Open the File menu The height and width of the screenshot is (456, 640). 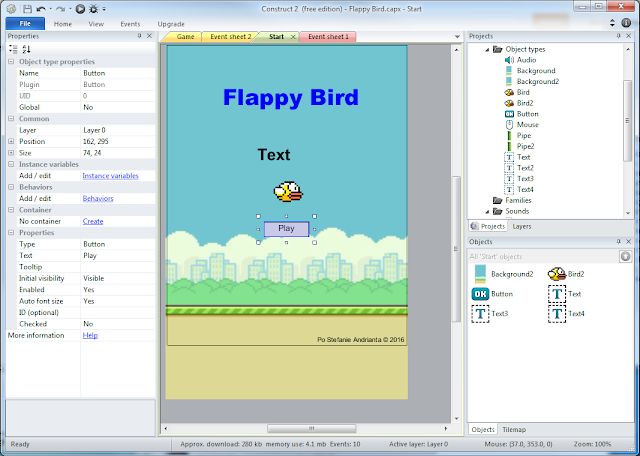click(x=25, y=24)
